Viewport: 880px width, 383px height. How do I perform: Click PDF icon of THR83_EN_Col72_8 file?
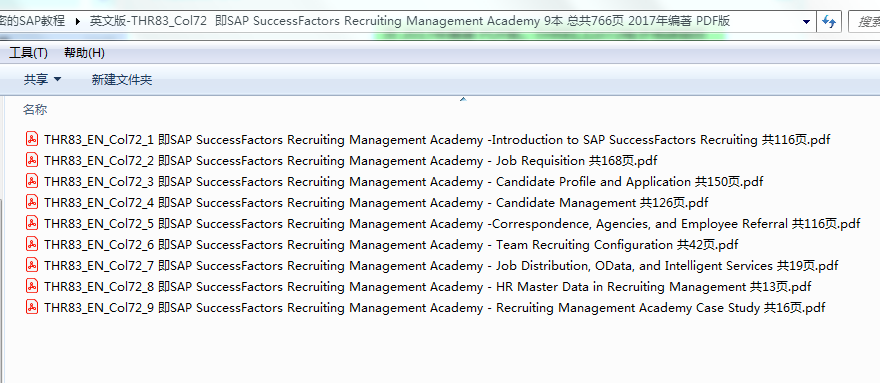pyautogui.click(x=32, y=286)
